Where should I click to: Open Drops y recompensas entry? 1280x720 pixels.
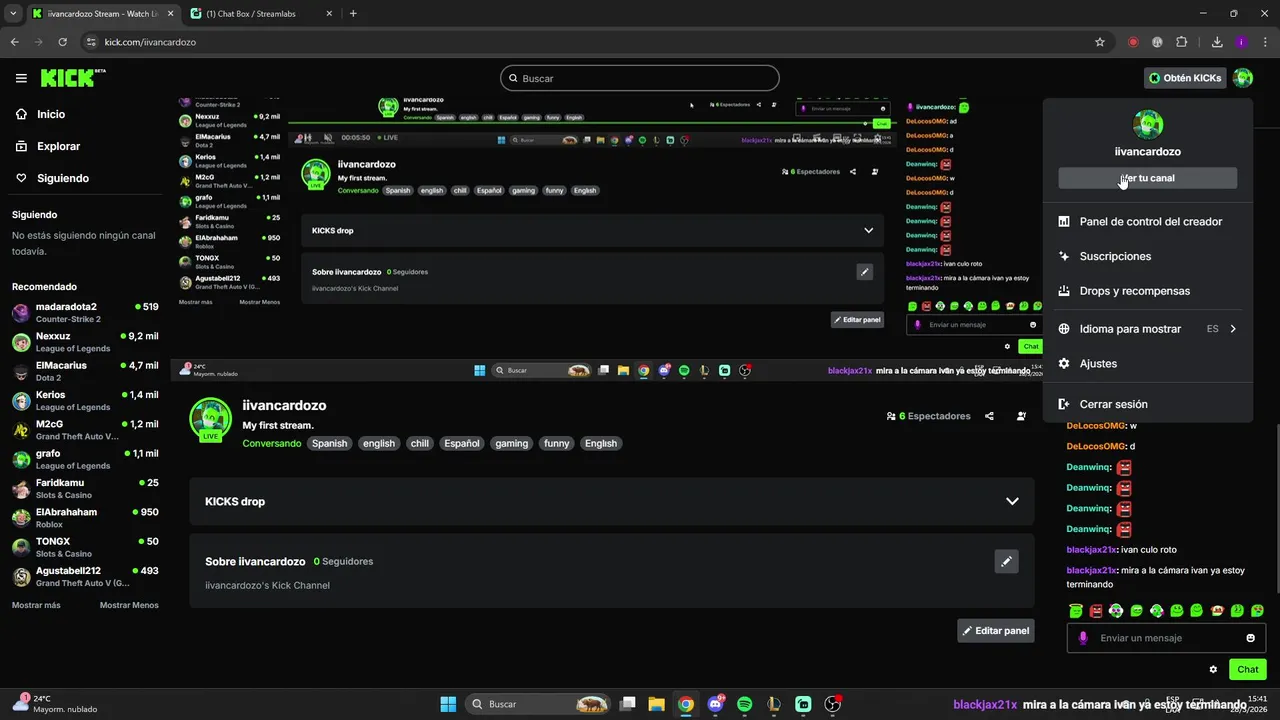coord(1148,291)
